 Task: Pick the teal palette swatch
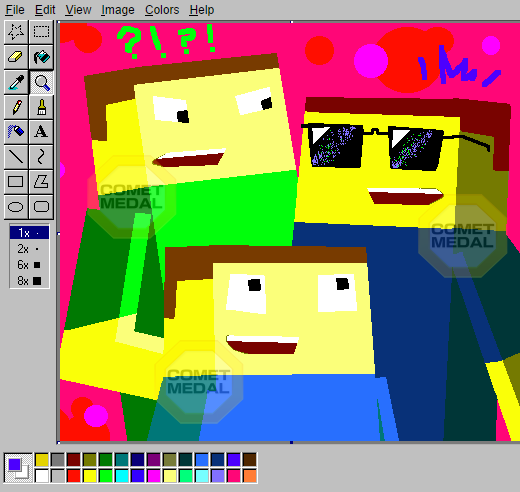(x=122, y=460)
